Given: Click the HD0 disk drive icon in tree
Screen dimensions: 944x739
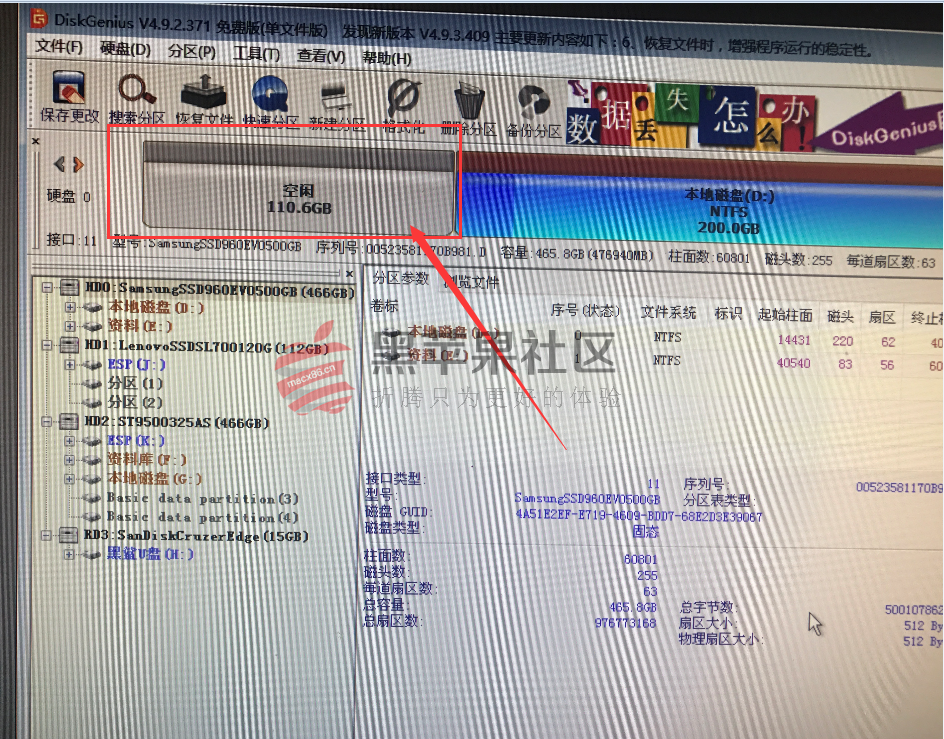Looking at the screenshot, I should tap(69, 287).
